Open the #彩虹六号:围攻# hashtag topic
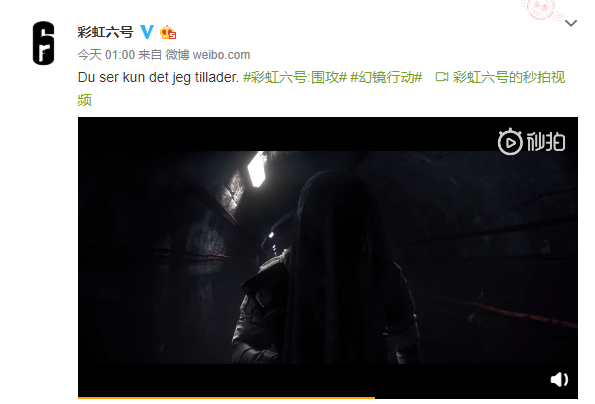The image size is (595, 404). point(294,77)
